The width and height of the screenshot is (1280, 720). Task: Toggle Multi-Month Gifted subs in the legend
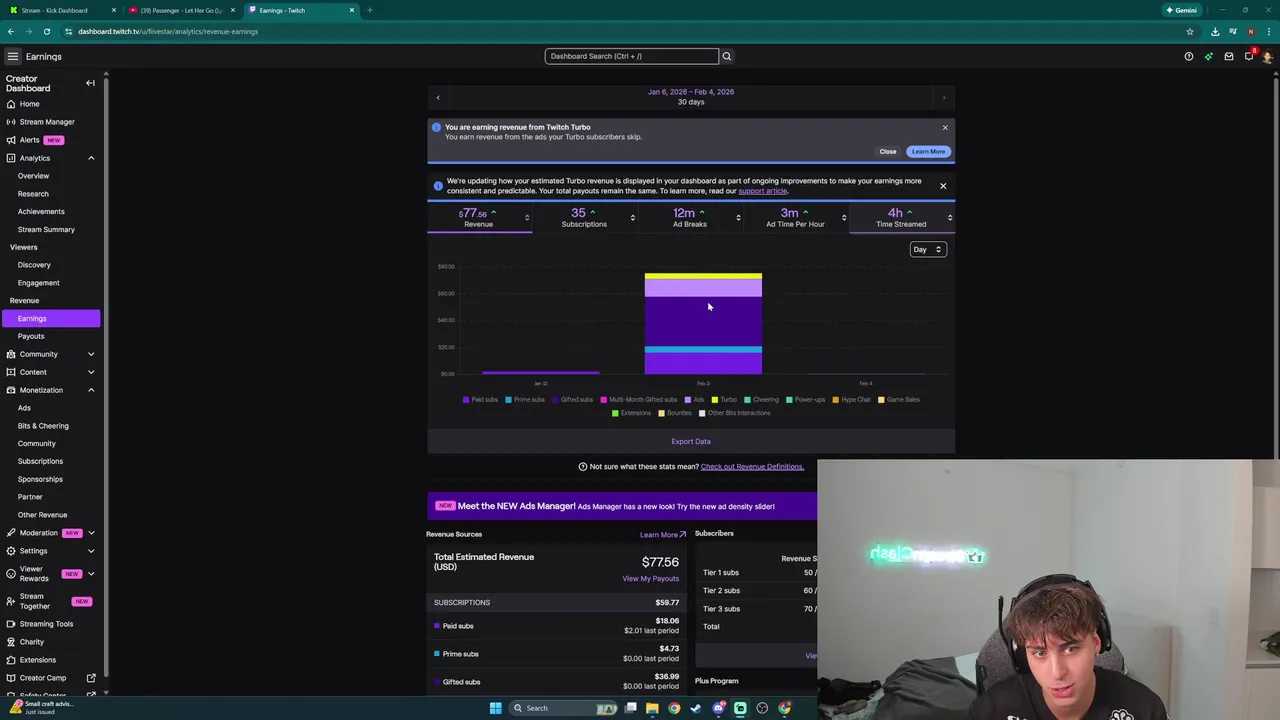pos(639,399)
